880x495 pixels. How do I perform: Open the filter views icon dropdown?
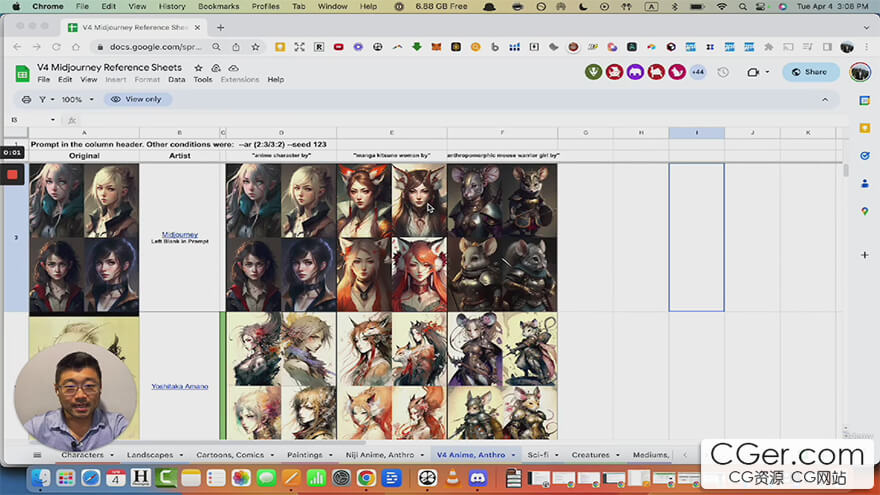47,99
